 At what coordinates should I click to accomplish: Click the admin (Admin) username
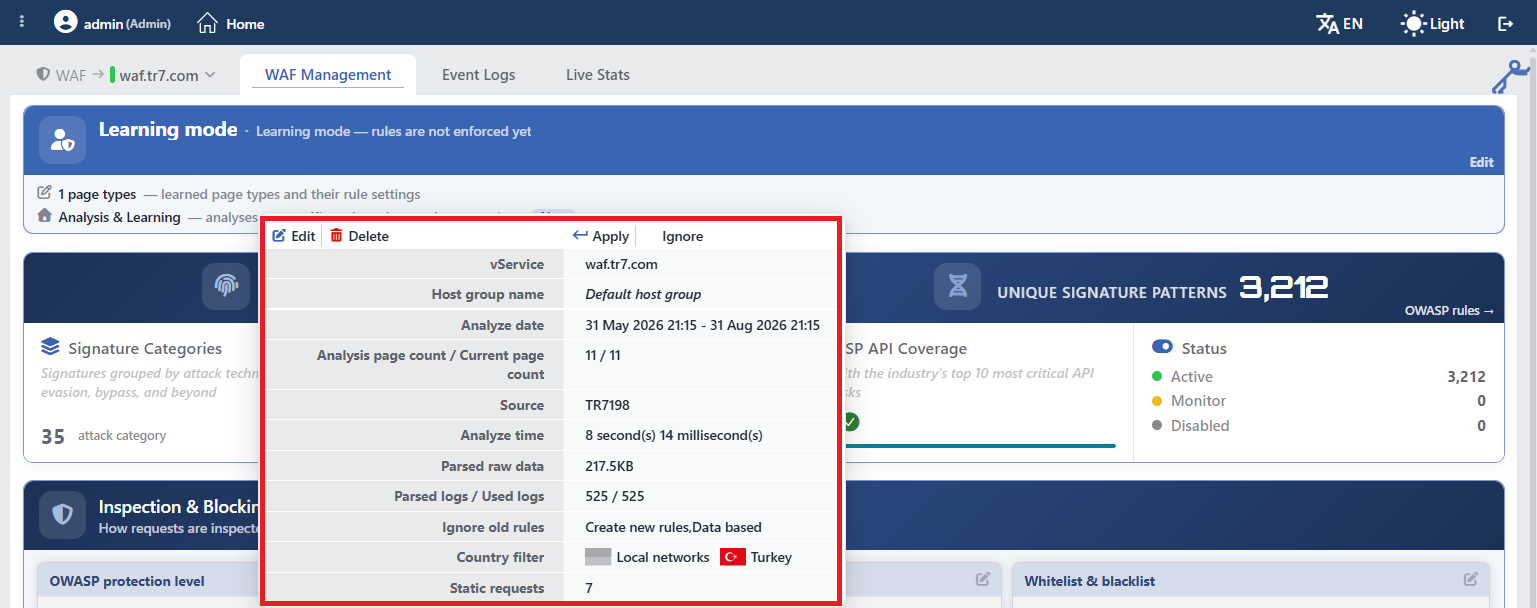(x=127, y=23)
